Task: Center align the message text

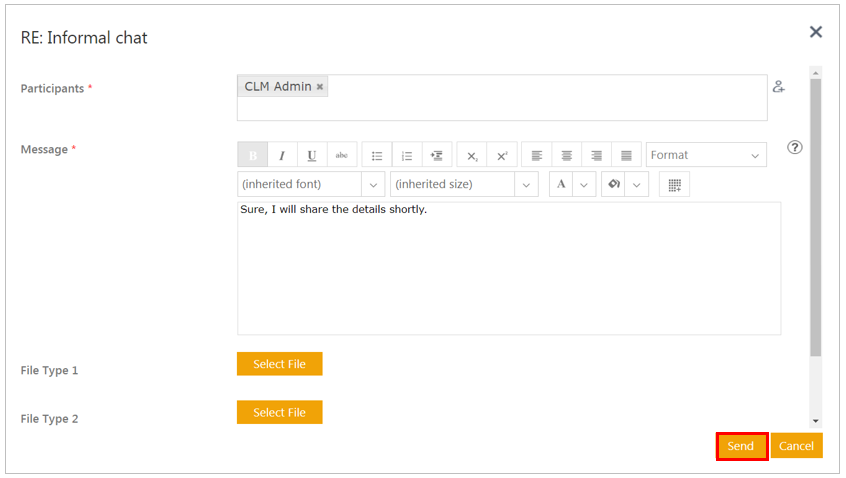Action: coord(567,155)
